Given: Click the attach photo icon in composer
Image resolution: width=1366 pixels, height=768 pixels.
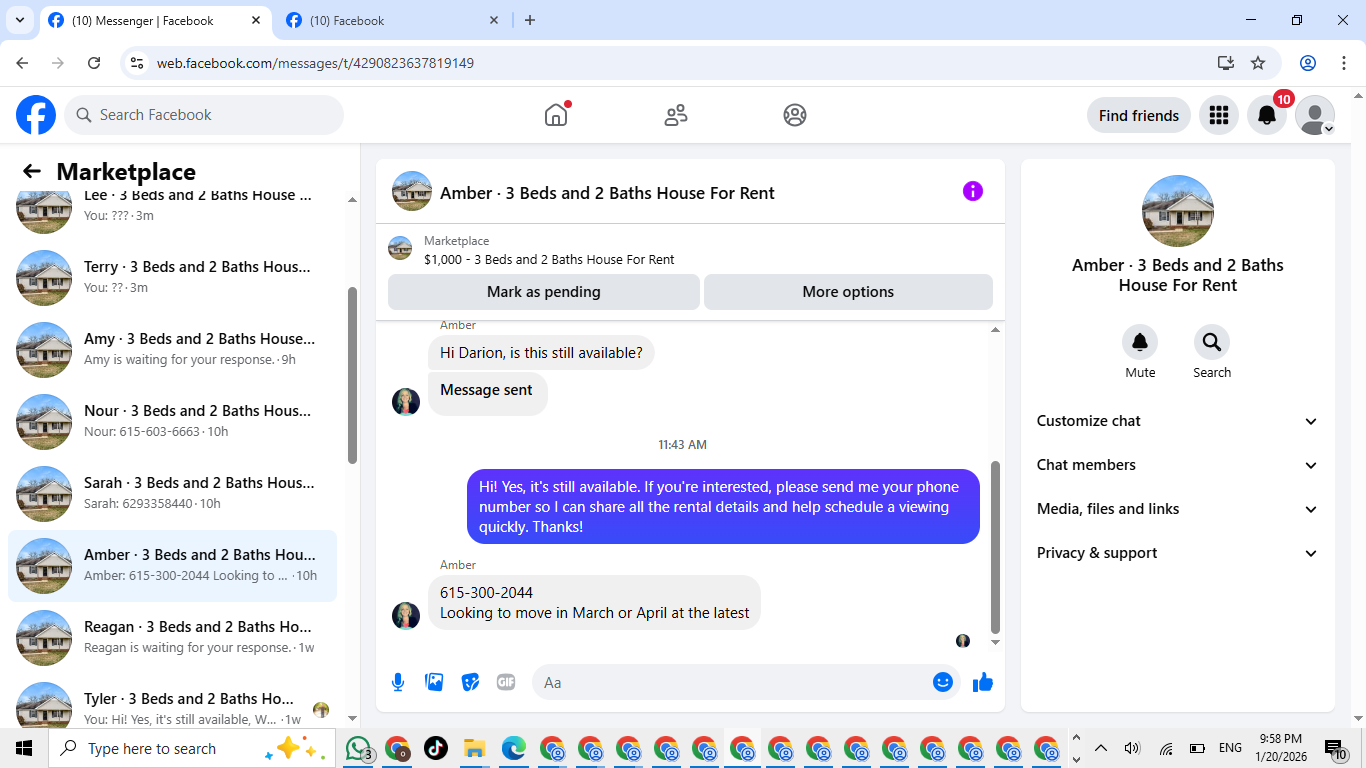Looking at the screenshot, I should point(434,682).
